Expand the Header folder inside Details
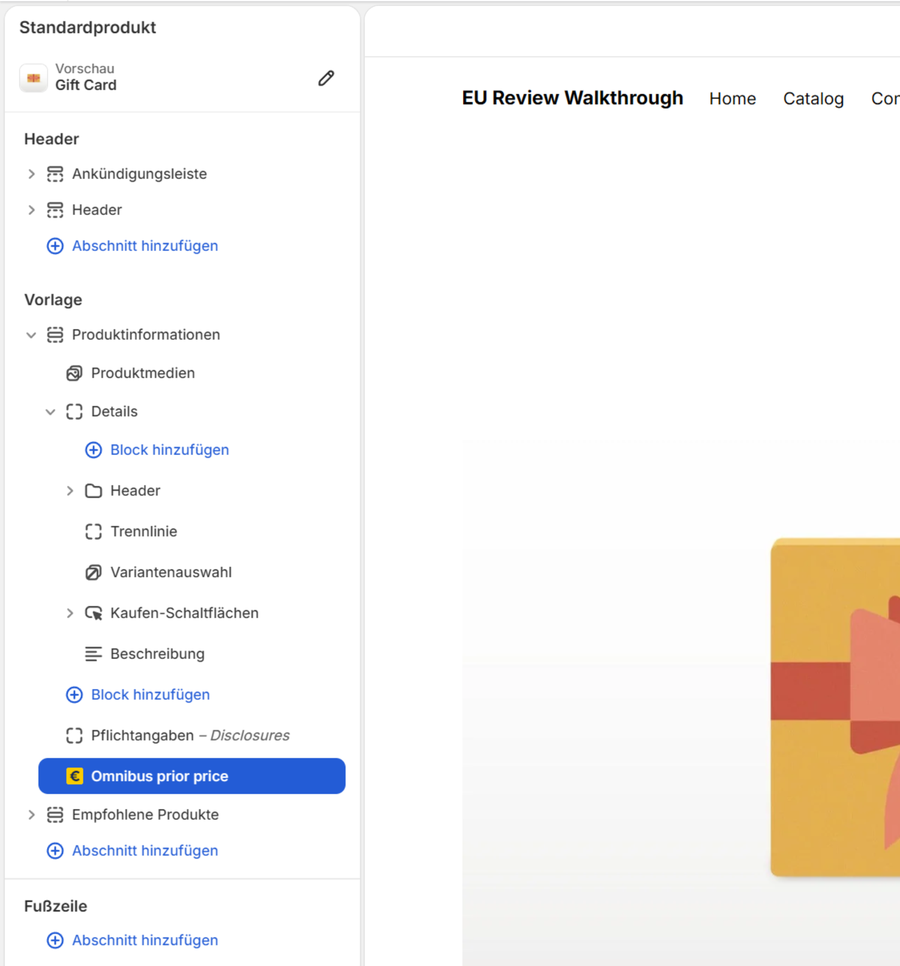The image size is (900, 966). pyautogui.click(x=70, y=491)
